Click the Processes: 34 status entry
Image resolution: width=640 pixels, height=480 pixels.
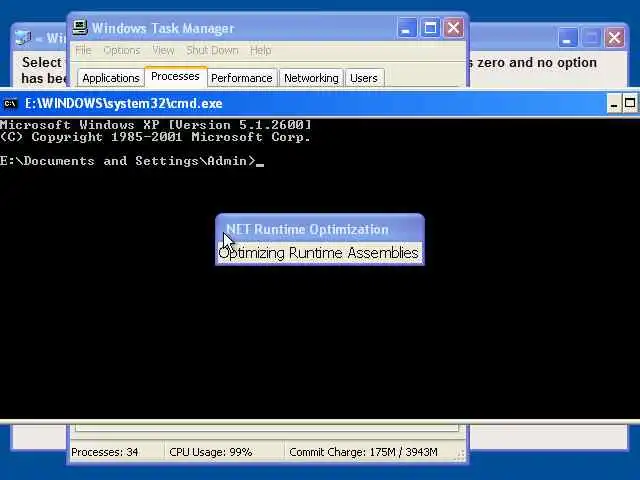coord(104,452)
